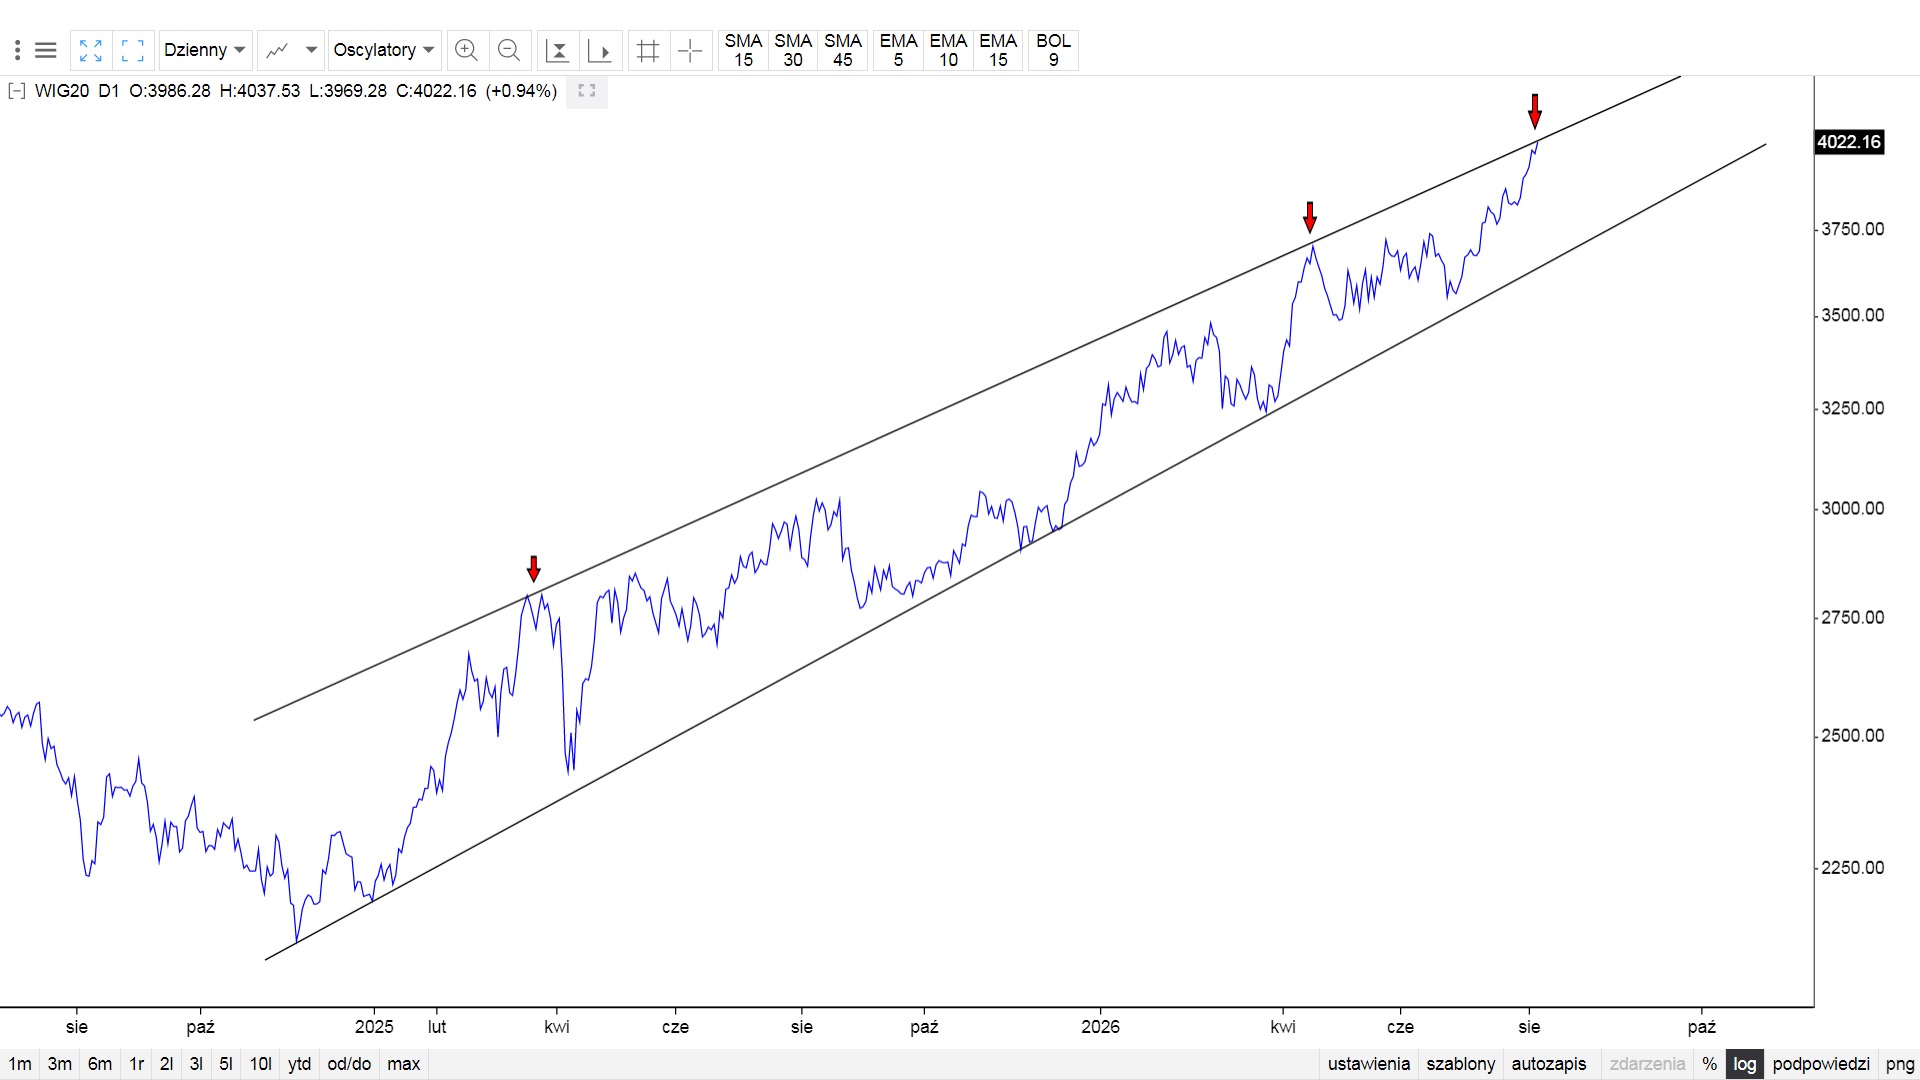Click the shift chart right icon
Viewport: 1920px width, 1080px height.
click(x=600, y=50)
